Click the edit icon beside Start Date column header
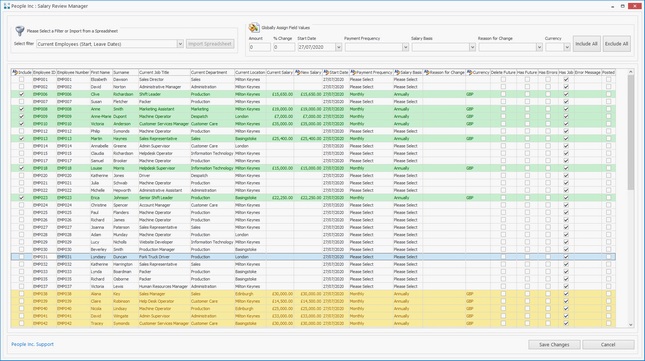The image size is (645, 361). point(326,72)
